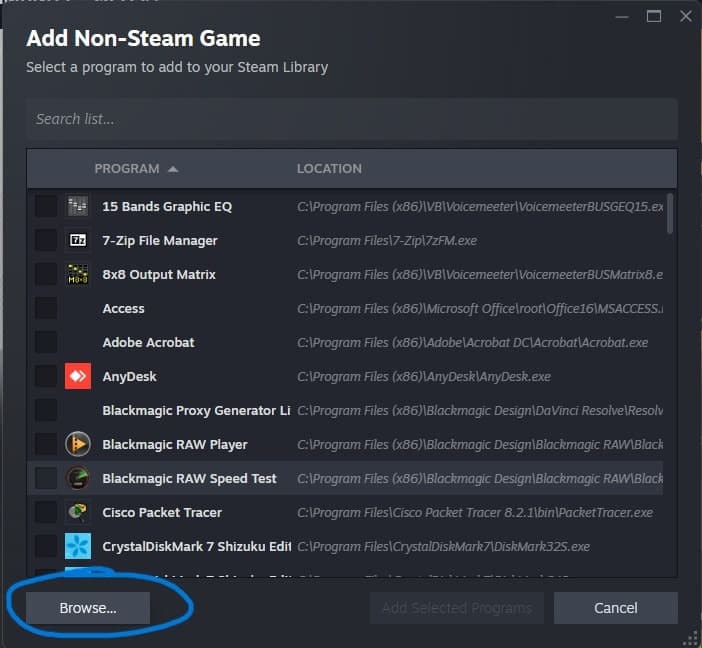Select the Access program name
This screenshot has width=702, height=648.
point(124,309)
